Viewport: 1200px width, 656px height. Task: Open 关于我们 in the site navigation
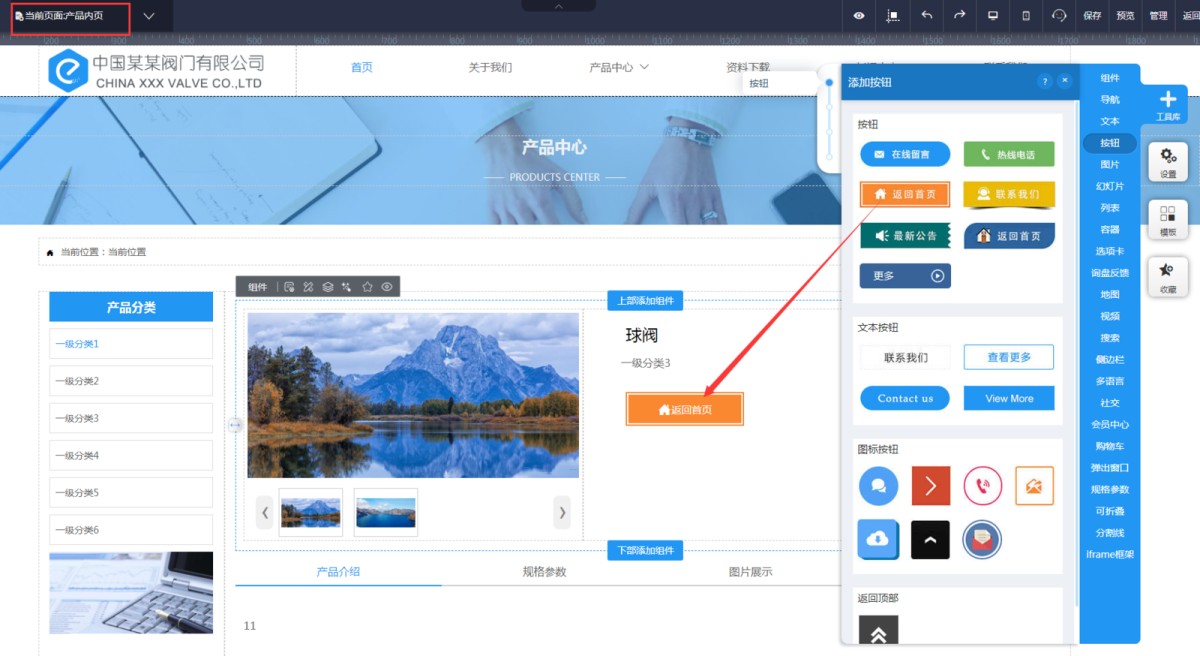click(x=490, y=67)
